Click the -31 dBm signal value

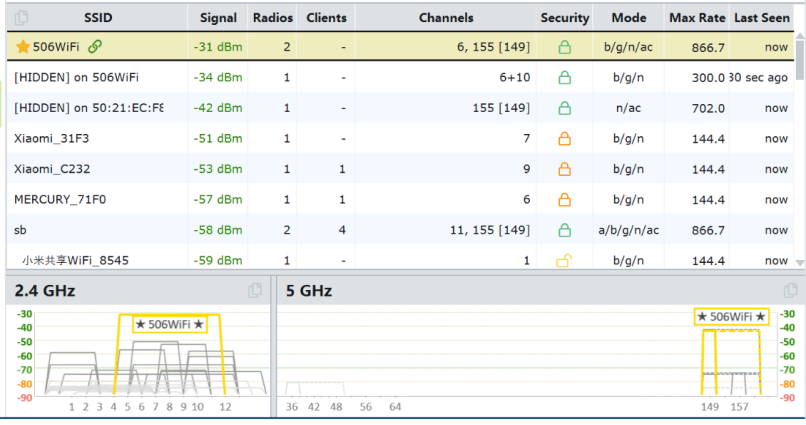pos(218,47)
